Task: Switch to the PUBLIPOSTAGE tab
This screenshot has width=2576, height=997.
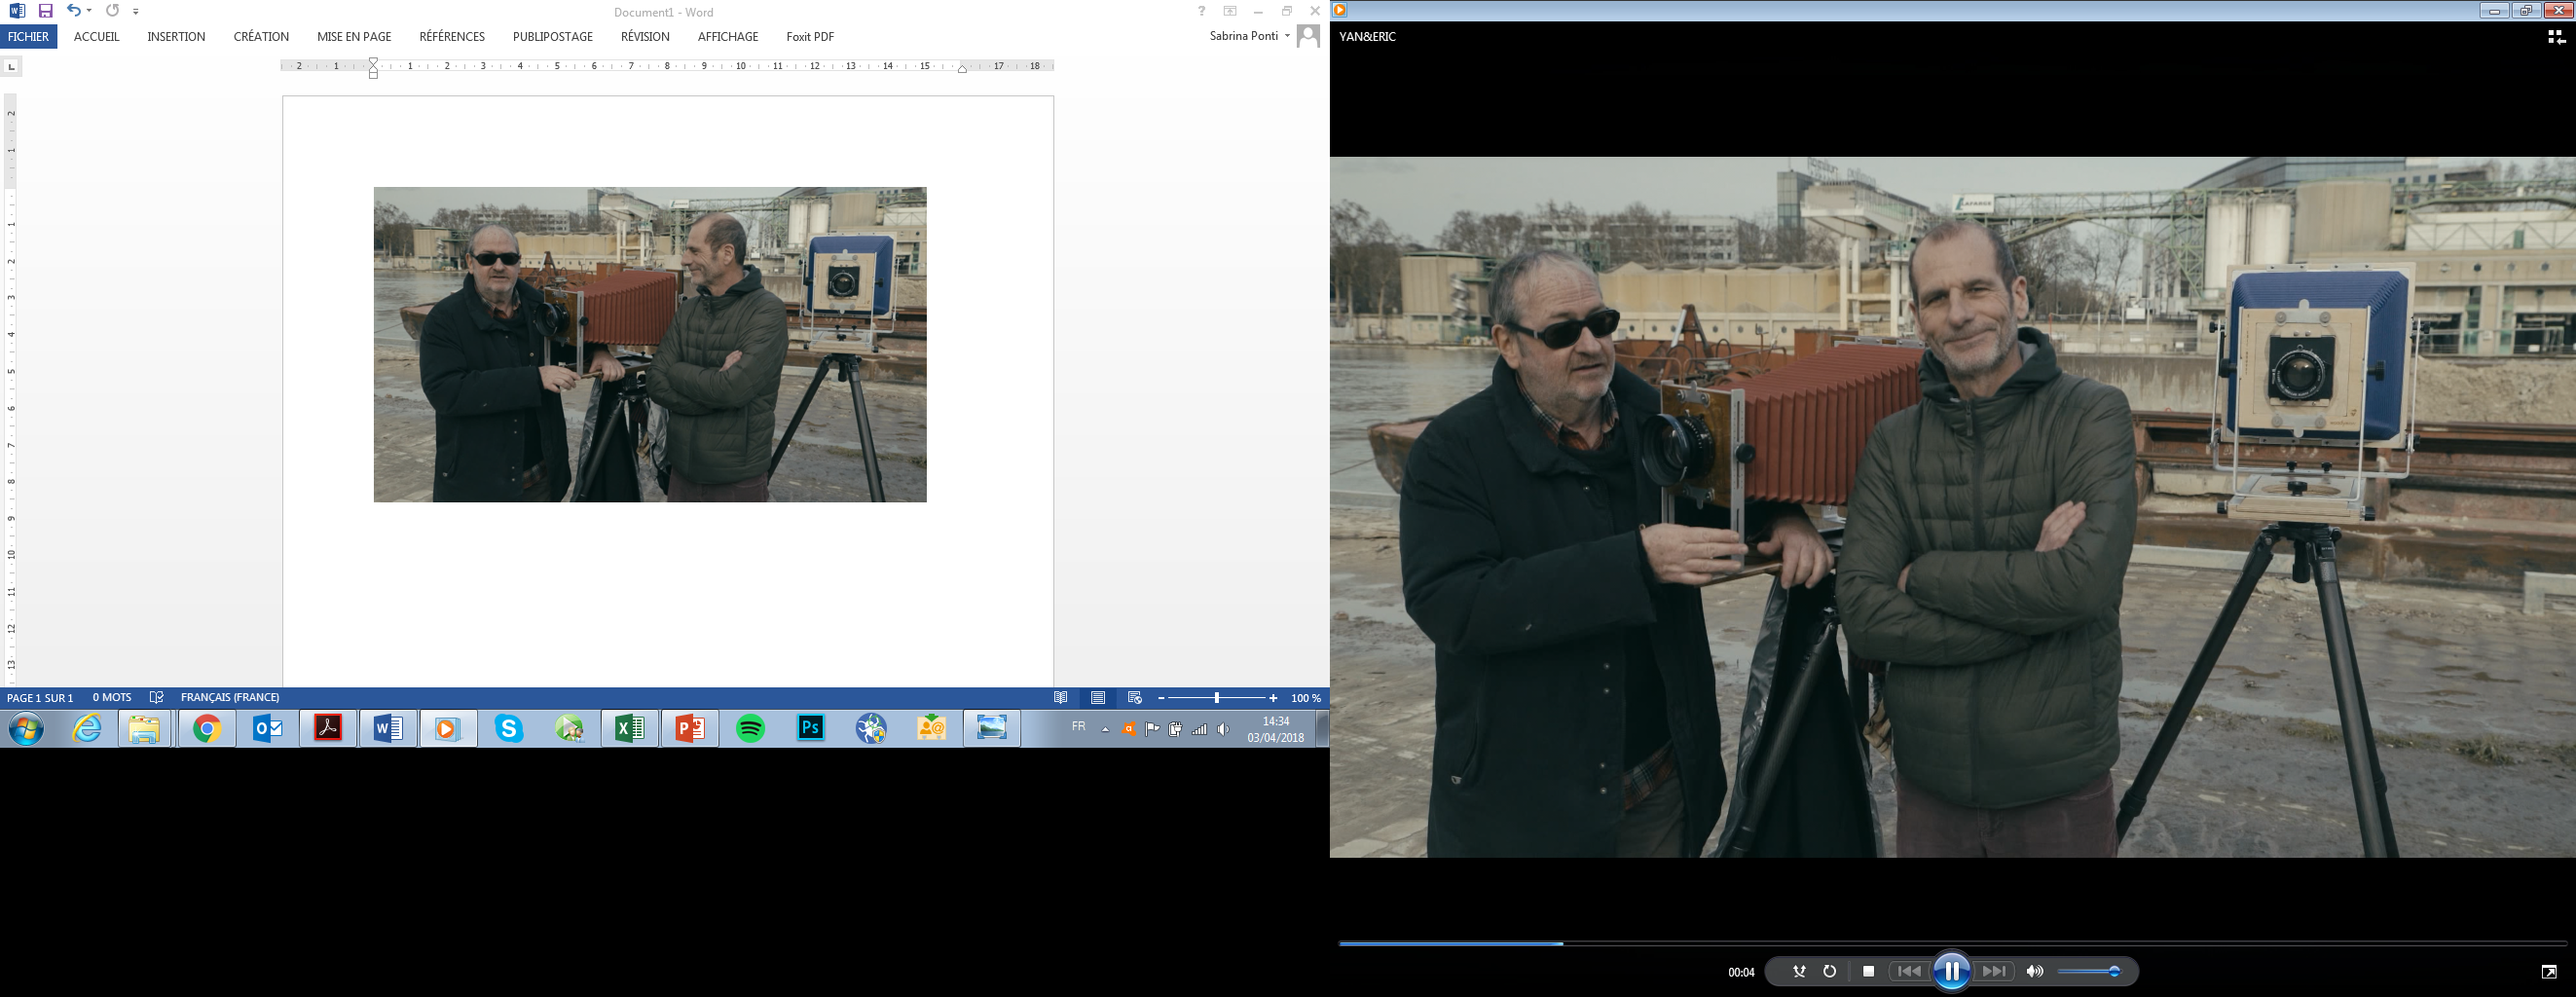Action: [553, 36]
